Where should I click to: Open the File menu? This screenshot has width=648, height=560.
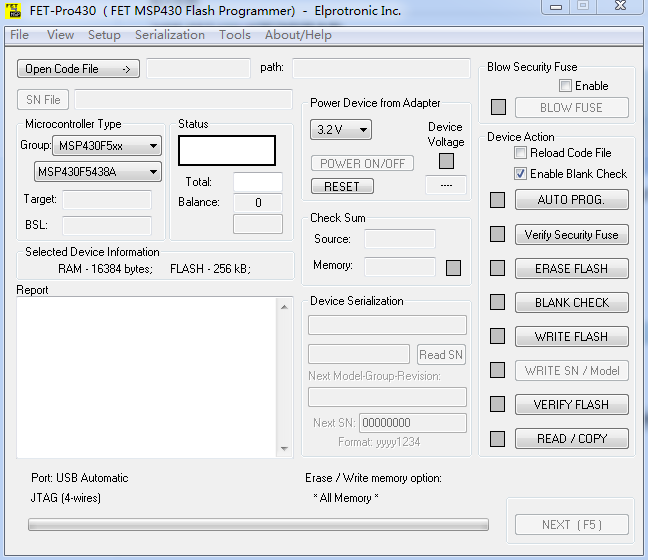[19, 35]
